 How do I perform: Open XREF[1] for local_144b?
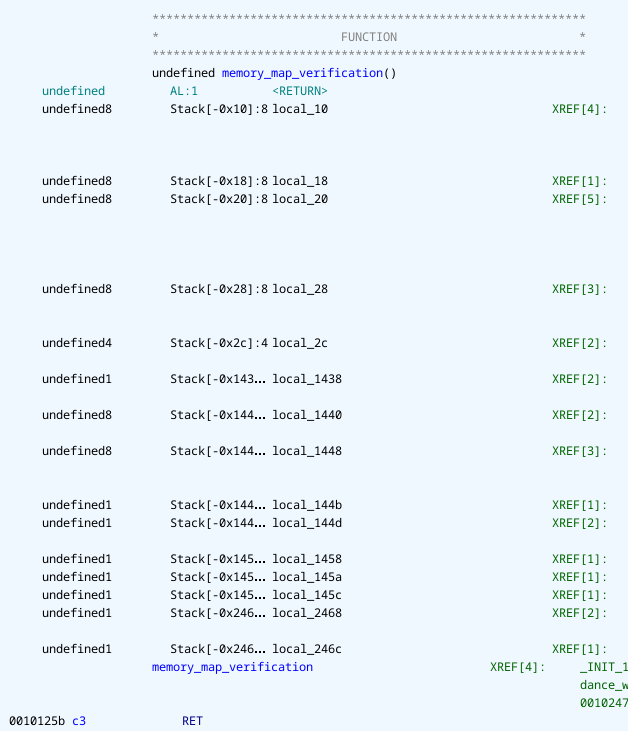coord(579,505)
